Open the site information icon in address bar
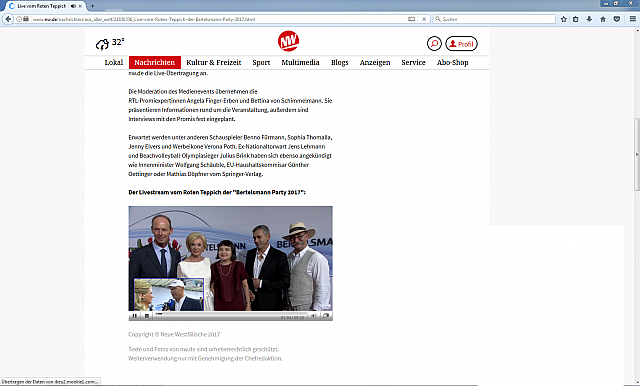This screenshot has width=640, height=386. tap(19, 19)
